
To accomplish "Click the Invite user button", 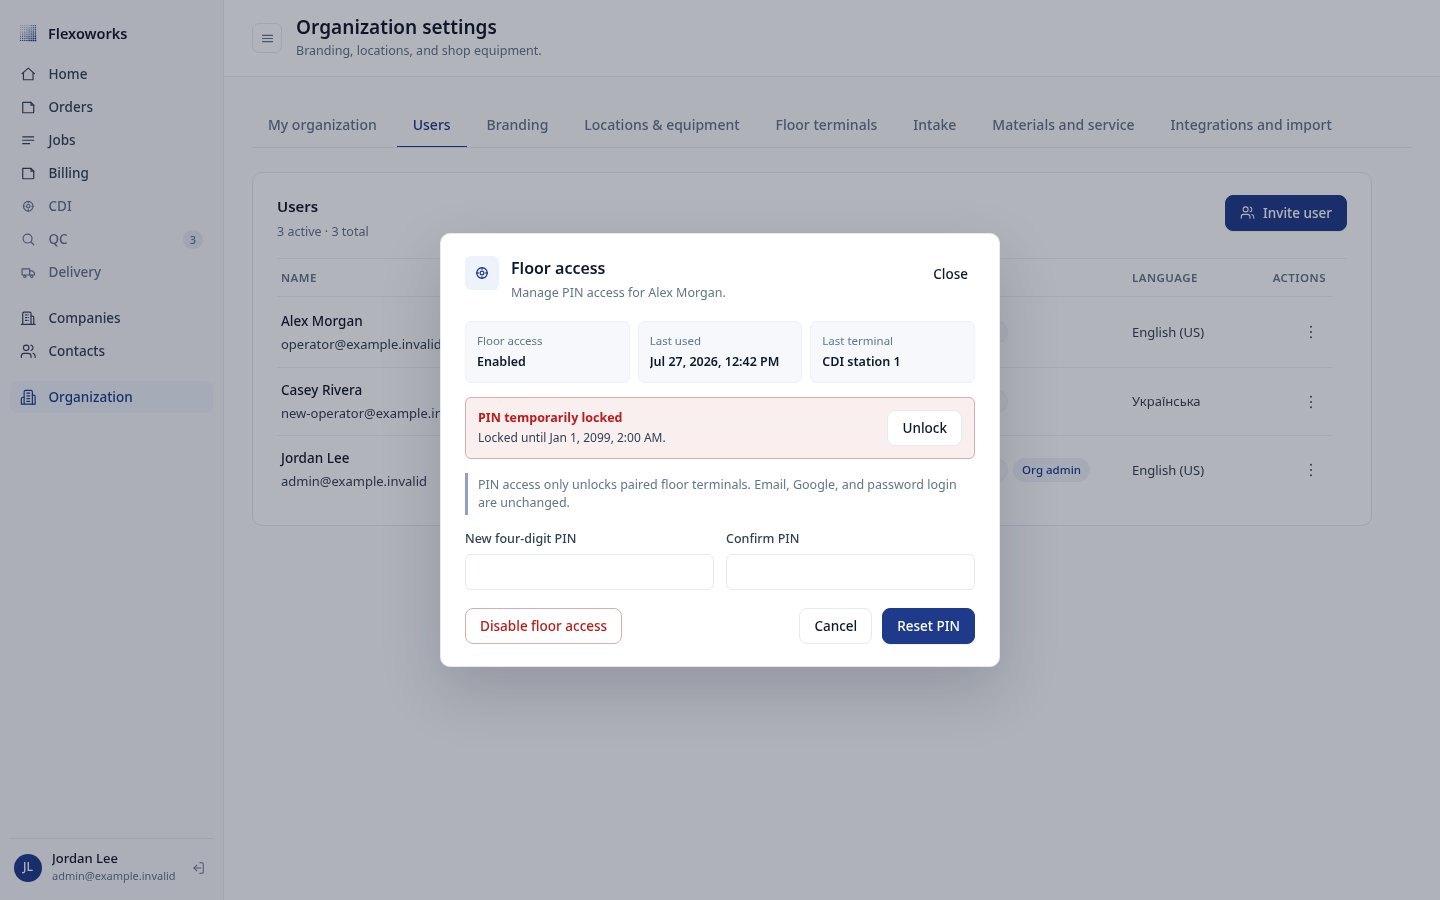I will tap(1286, 213).
